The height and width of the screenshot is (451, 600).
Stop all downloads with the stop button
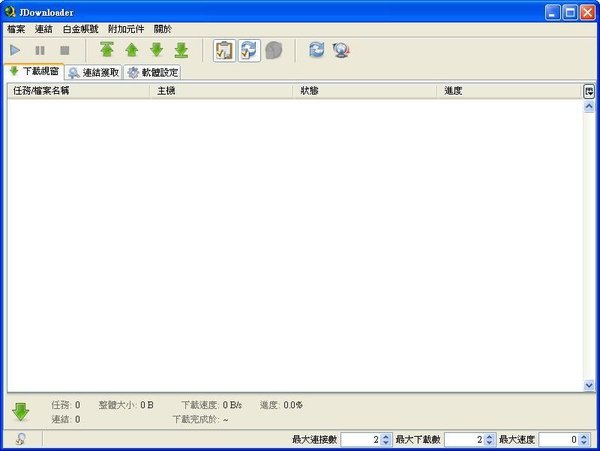coord(65,50)
